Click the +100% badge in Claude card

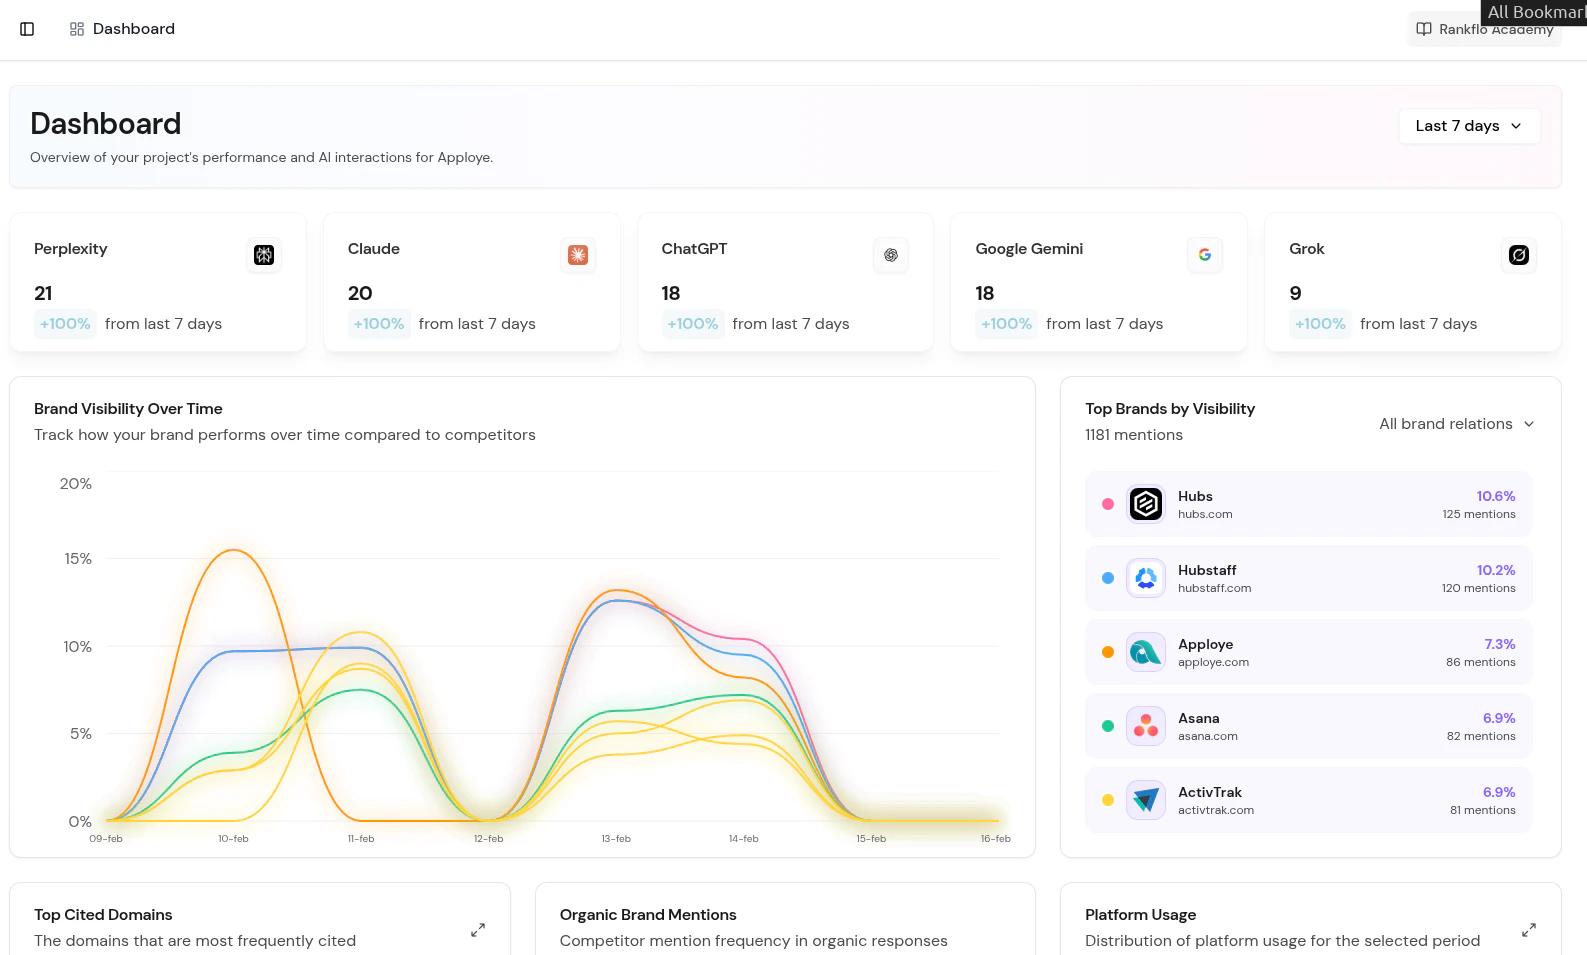click(379, 324)
